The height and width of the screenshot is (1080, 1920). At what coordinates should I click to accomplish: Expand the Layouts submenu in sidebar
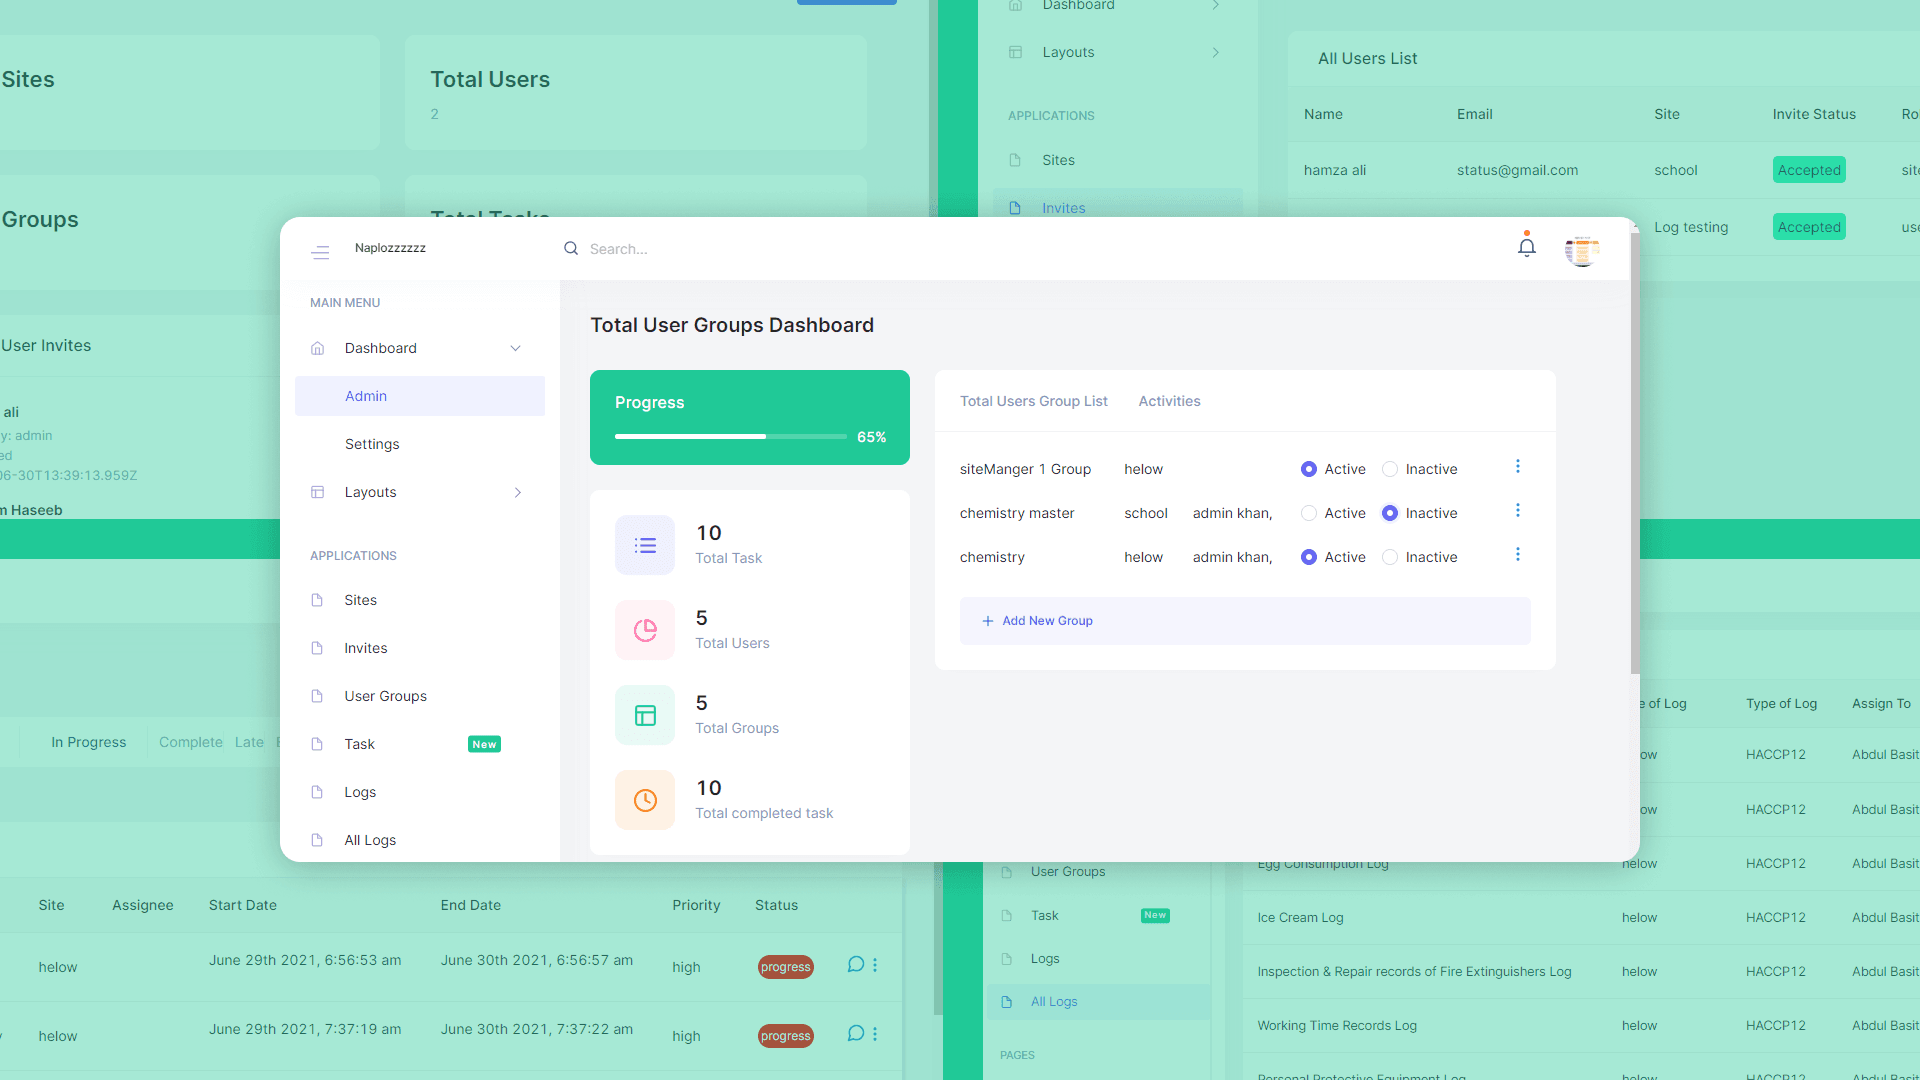tap(517, 492)
